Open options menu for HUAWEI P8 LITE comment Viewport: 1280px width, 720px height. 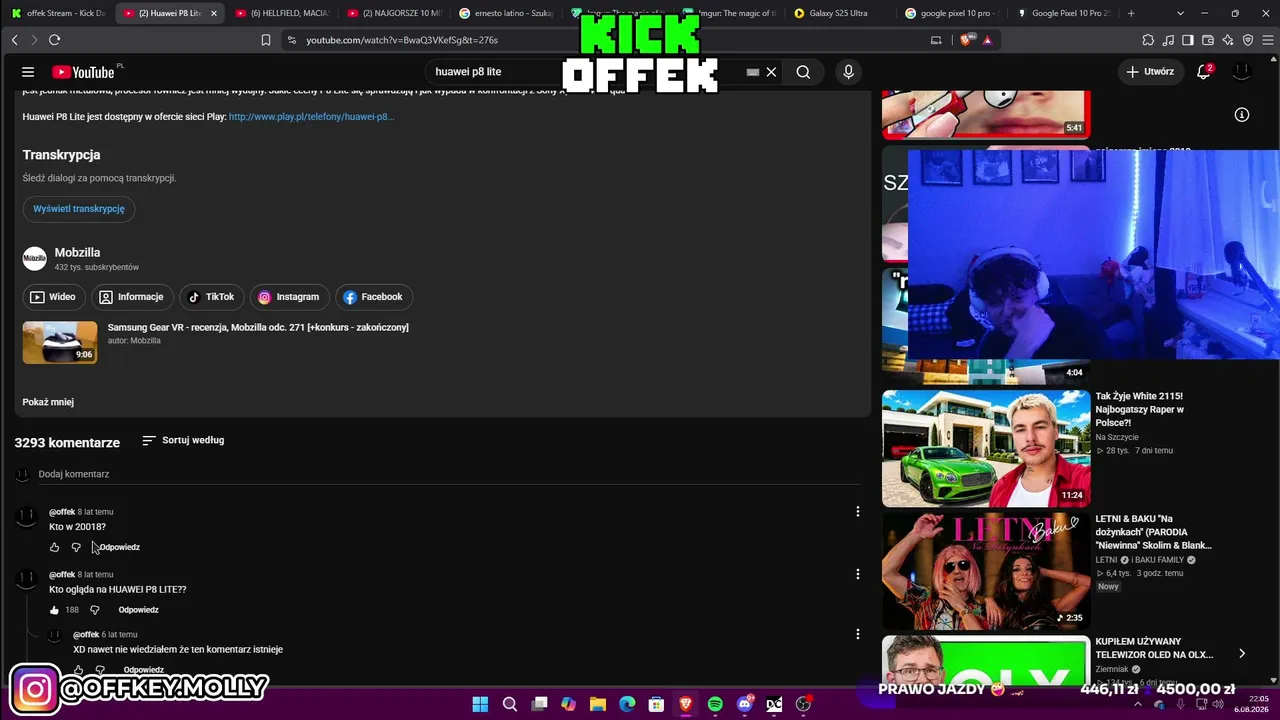coord(857,574)
